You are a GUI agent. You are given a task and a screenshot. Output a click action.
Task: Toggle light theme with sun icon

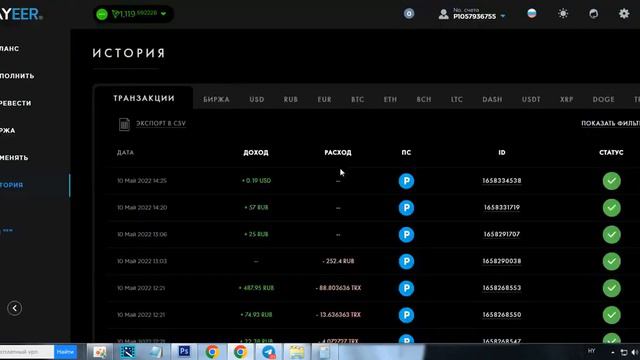(x=563, y=14)
